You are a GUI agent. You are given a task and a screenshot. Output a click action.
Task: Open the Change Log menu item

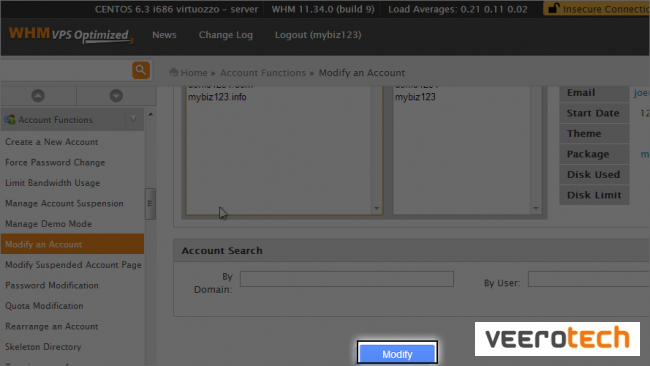226,35
